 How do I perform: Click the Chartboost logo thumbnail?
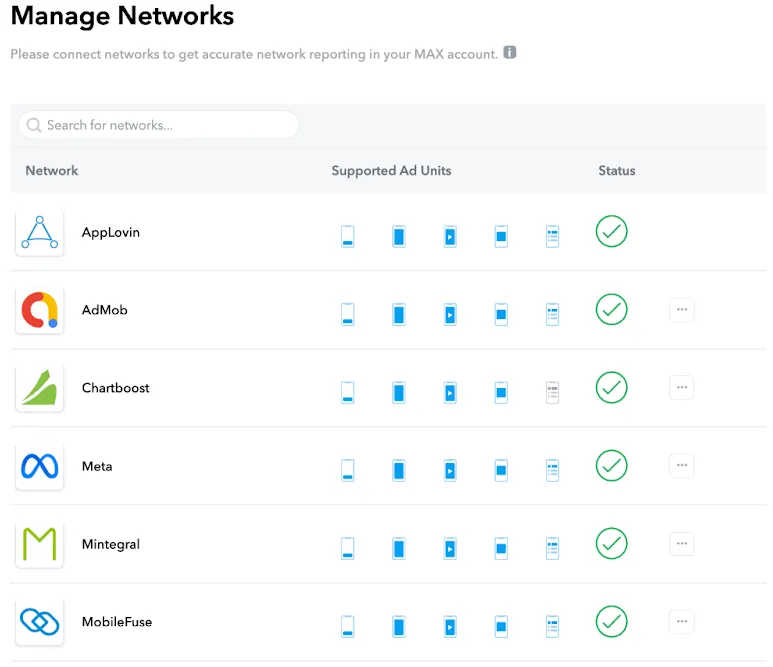coord(39,388)
